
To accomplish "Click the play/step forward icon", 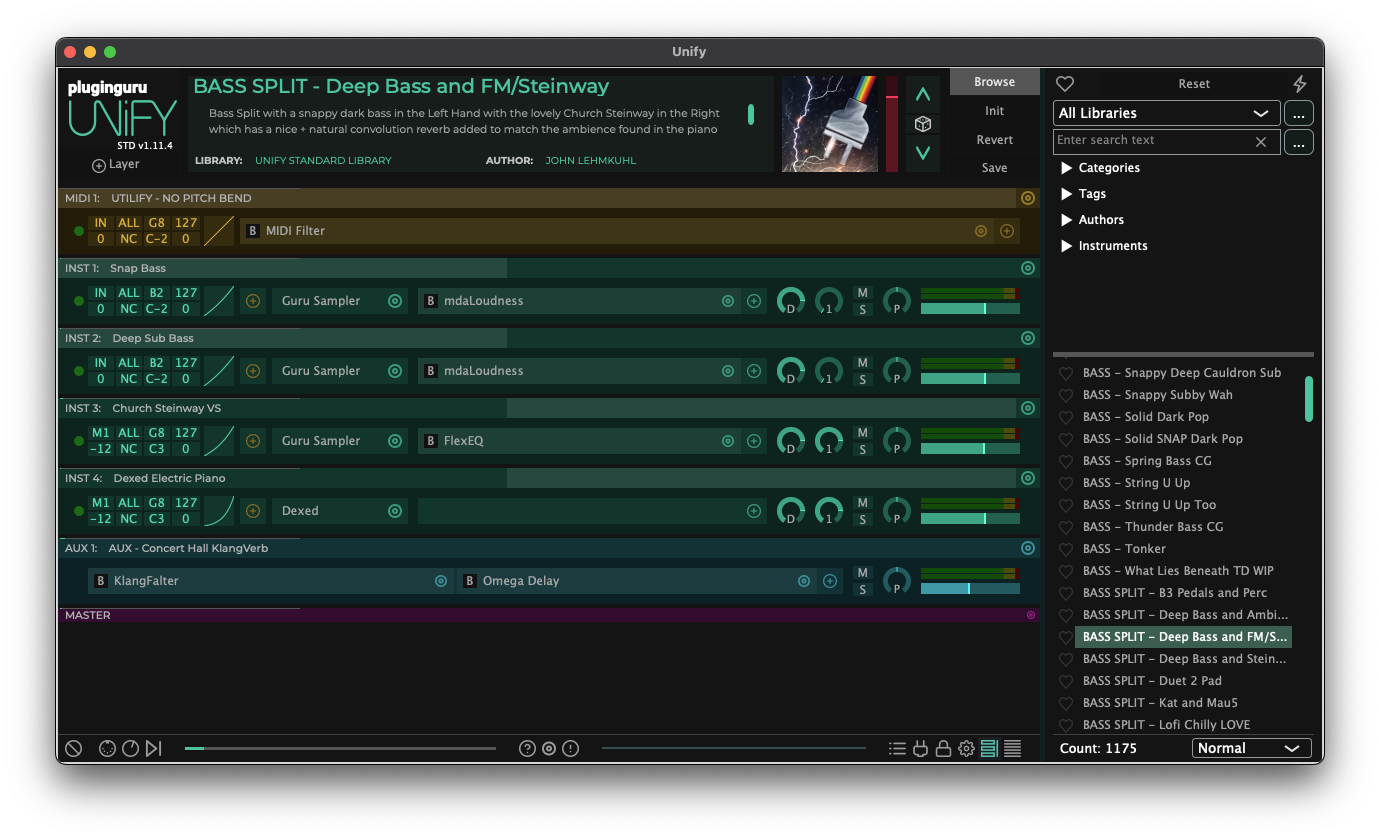I will pos(154,748).
